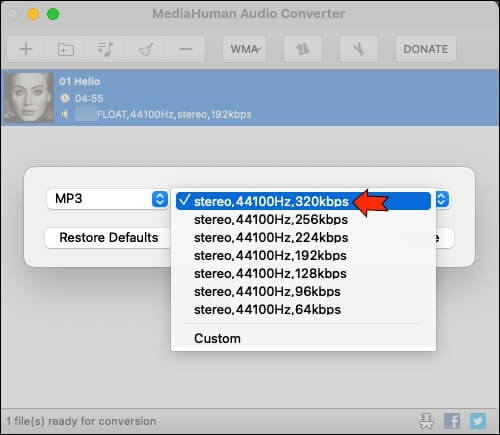The height and width of the screenshot is (435, 500).
Task: Click the remove minus icon
Action: coord(185,49)
